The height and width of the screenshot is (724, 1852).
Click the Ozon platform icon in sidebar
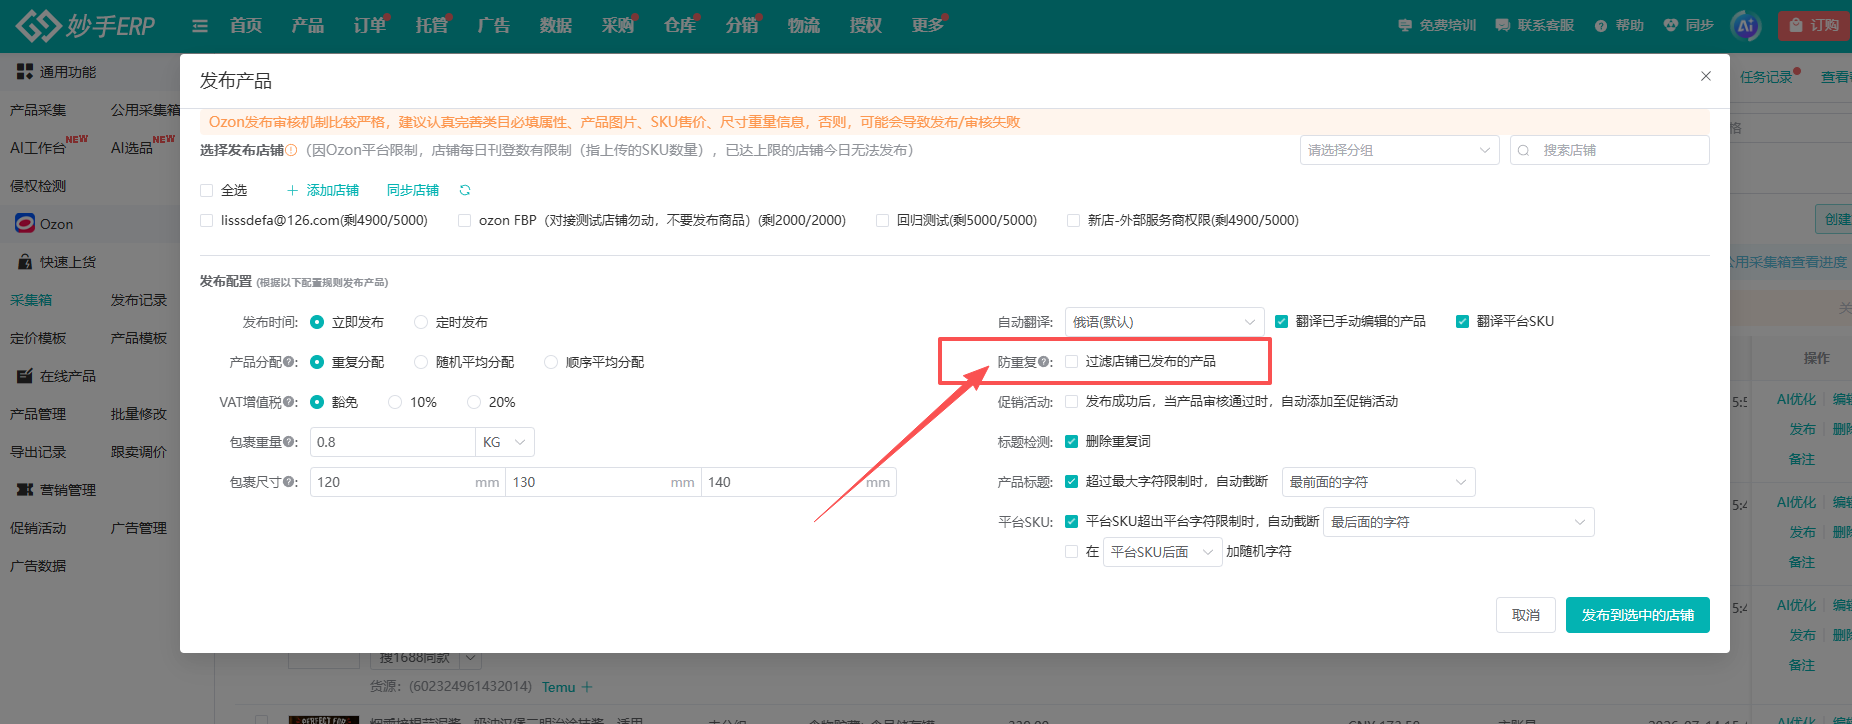(x=25, y=223)
